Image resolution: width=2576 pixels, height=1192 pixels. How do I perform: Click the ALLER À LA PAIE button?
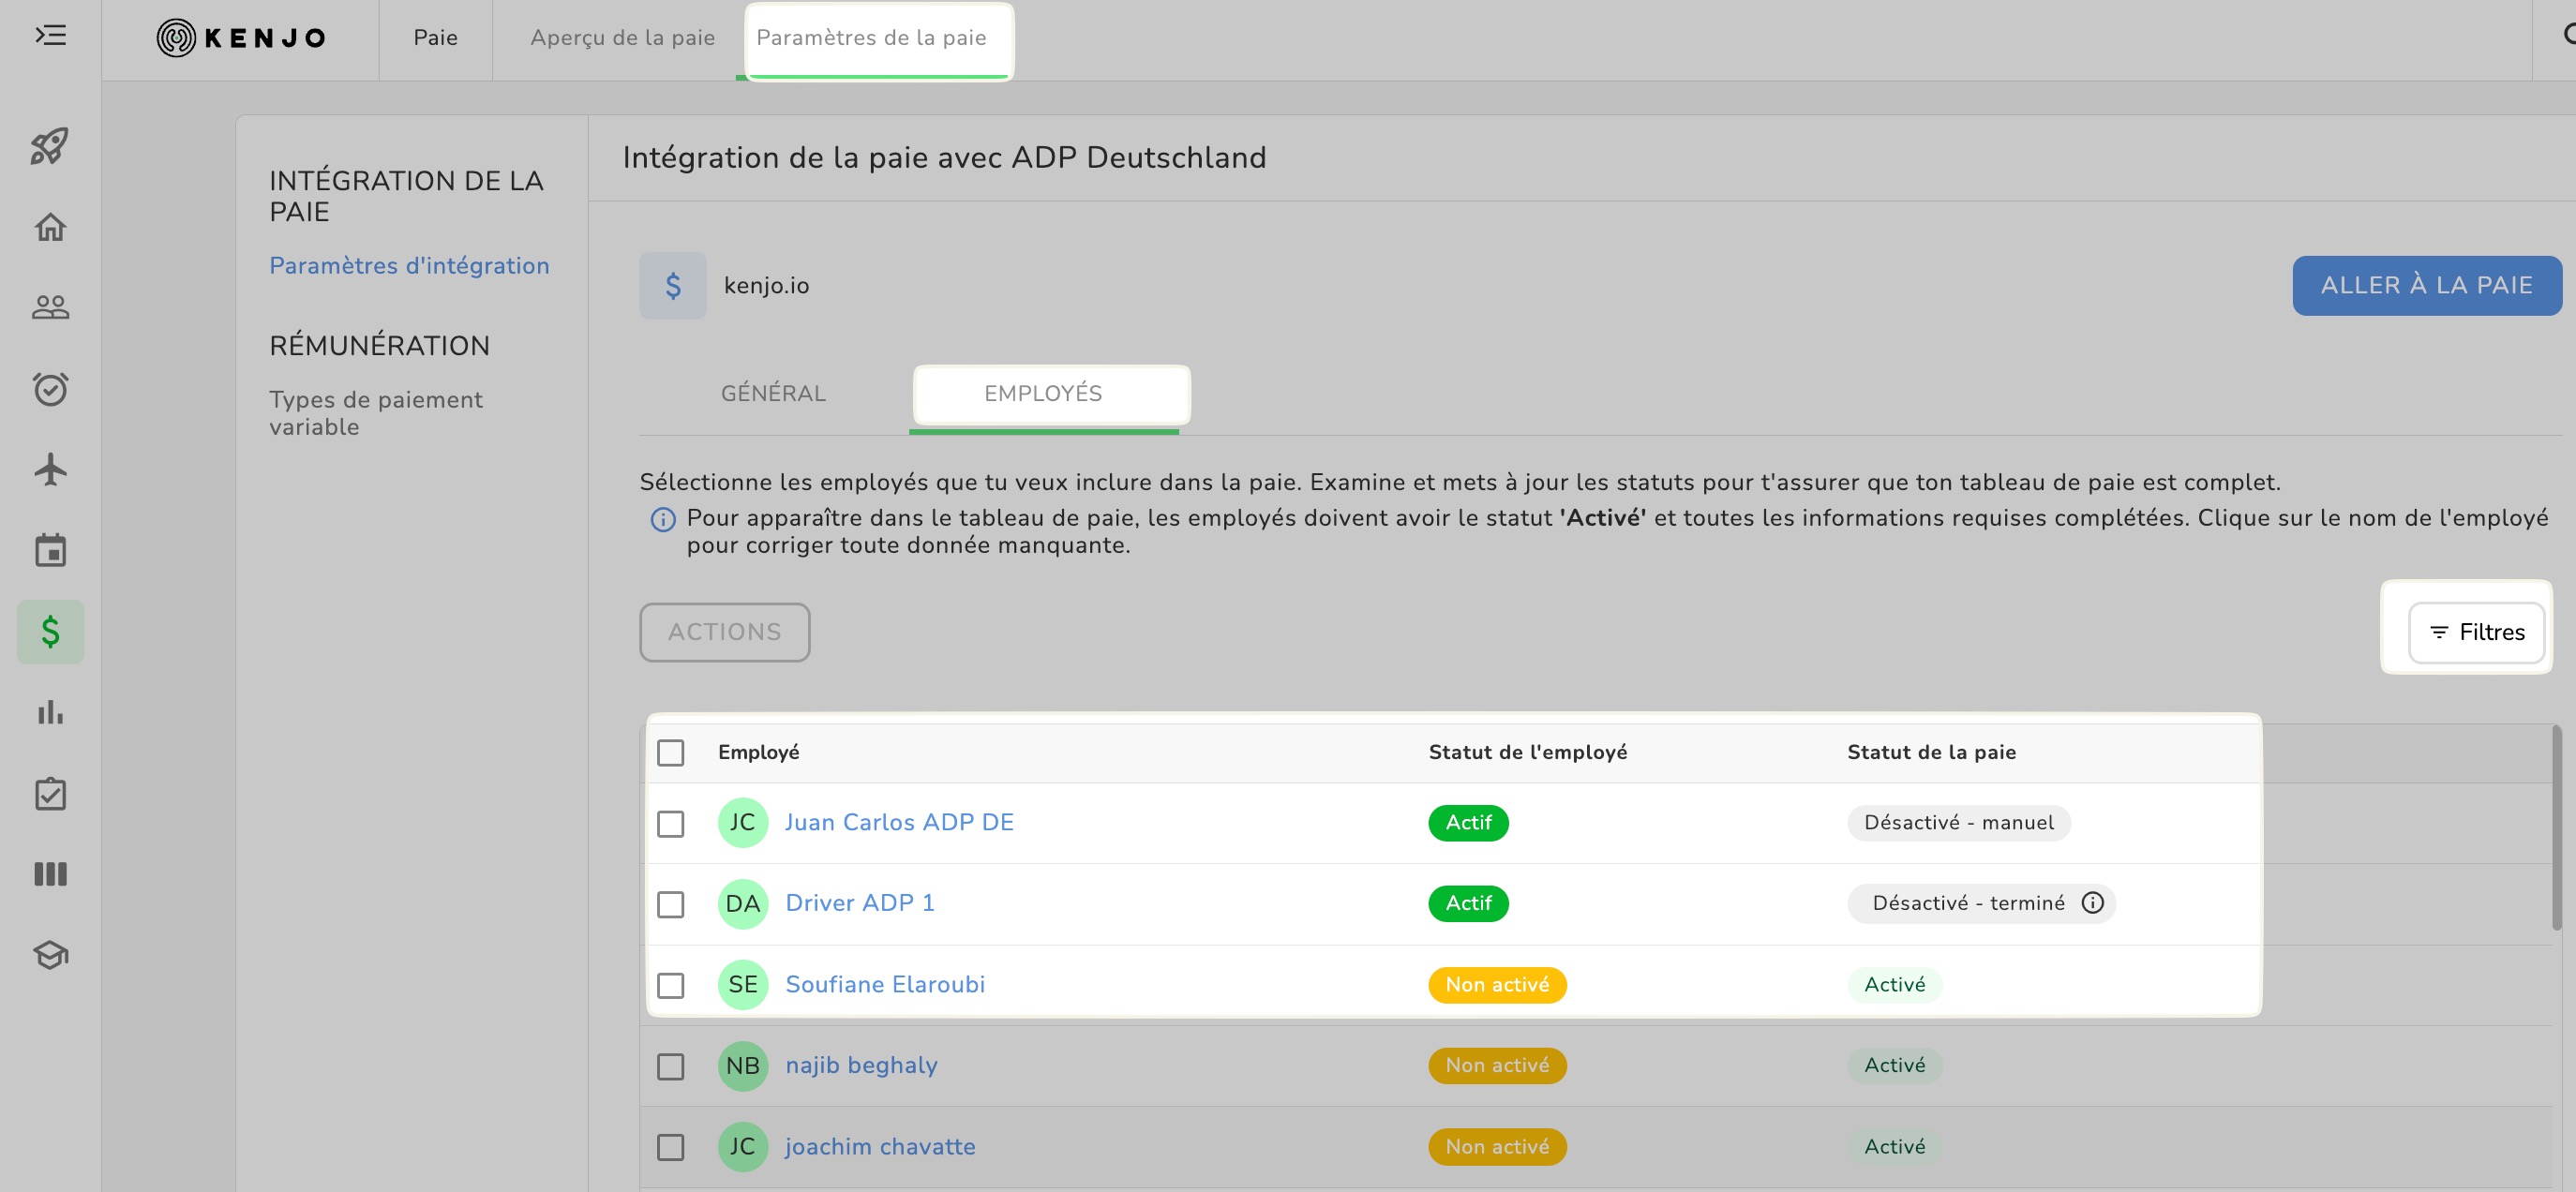click(x=2426, y=285)
